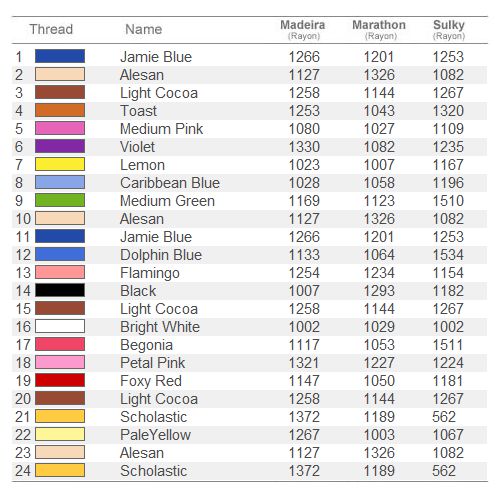Image resolution: width=500 pixels, height=492 pixels.
Task: Click the Marathon column header
Action: [x=379, y=29]
